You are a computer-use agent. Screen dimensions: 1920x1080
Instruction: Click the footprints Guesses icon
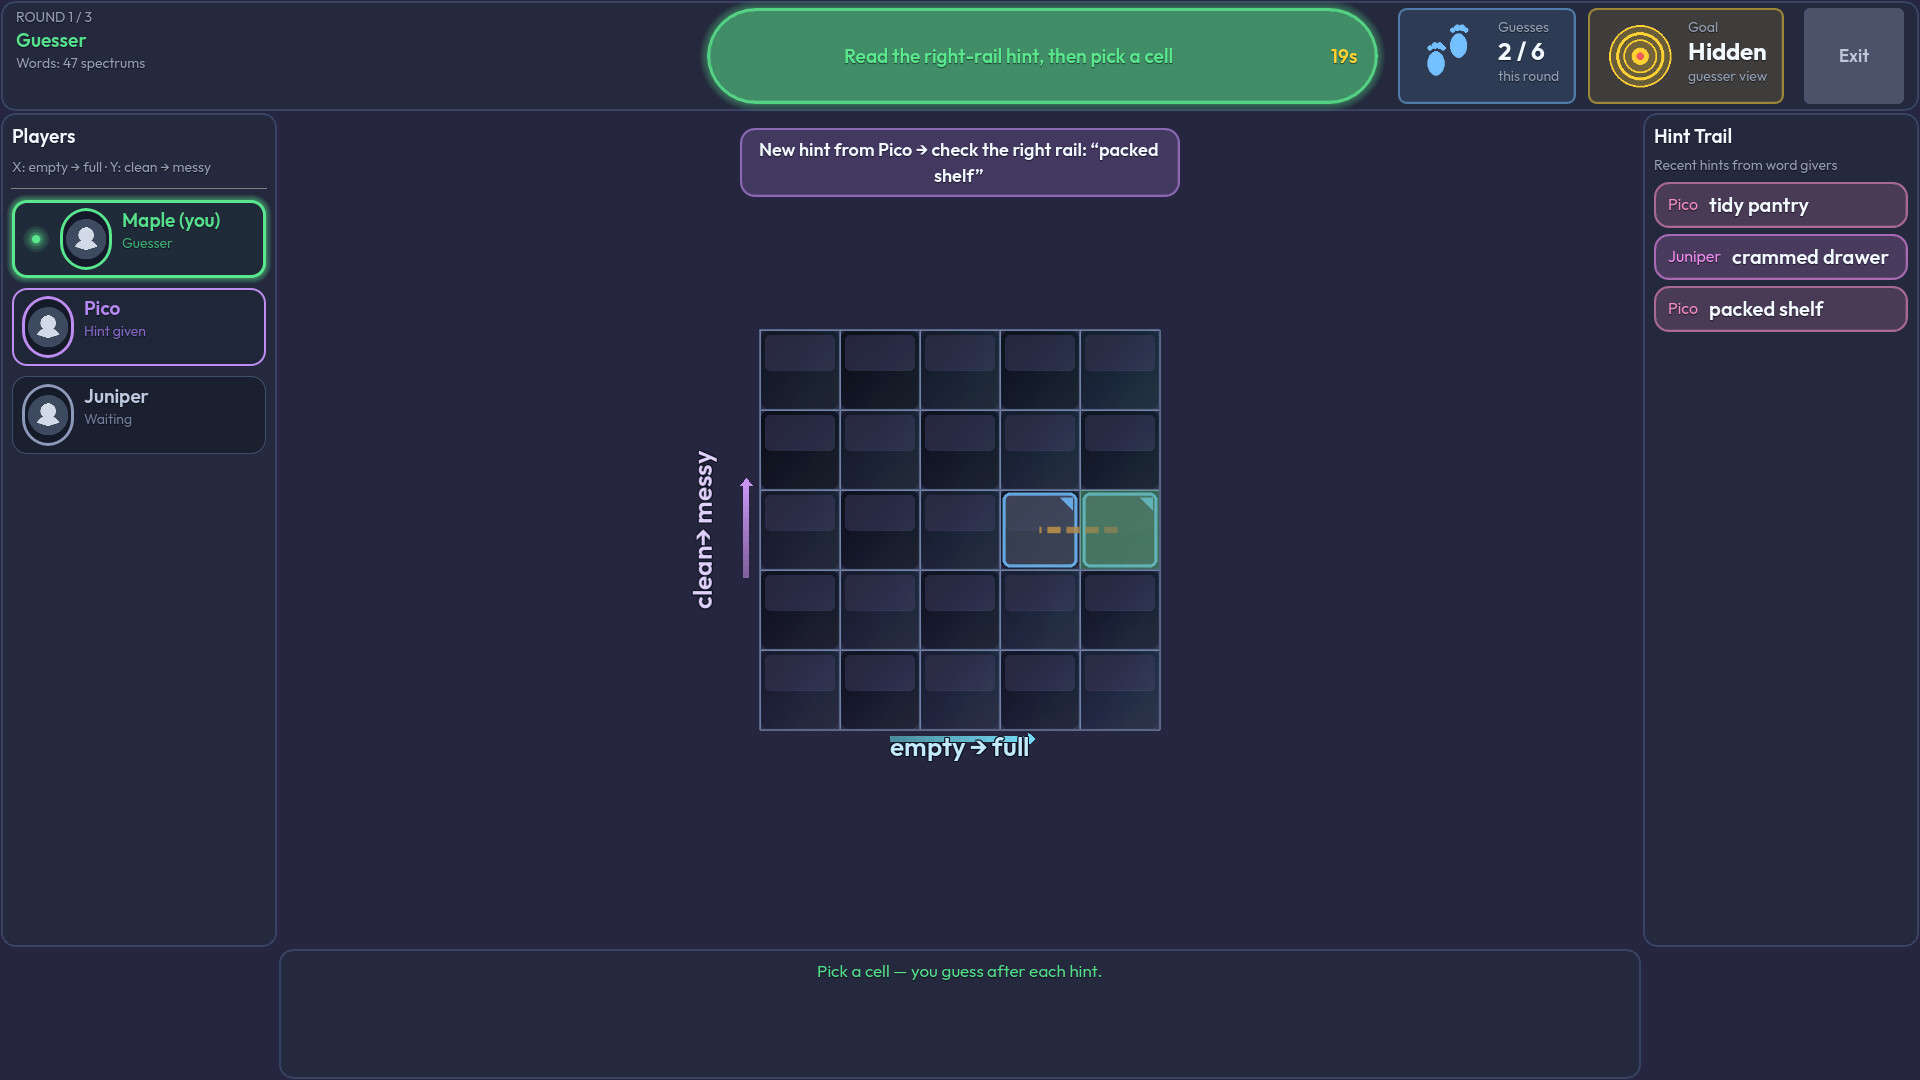point(1447,51)
